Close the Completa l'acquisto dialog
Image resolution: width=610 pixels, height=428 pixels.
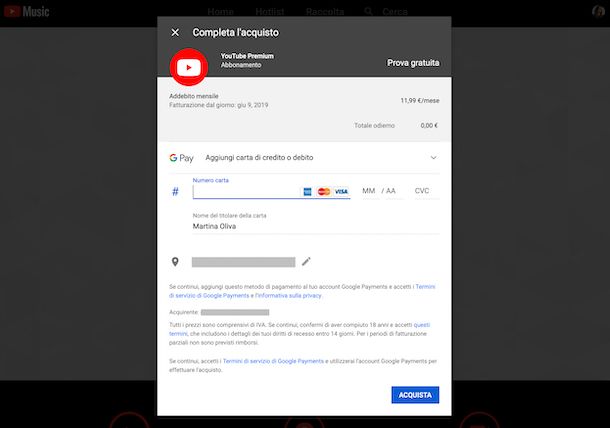coord(175,33)
